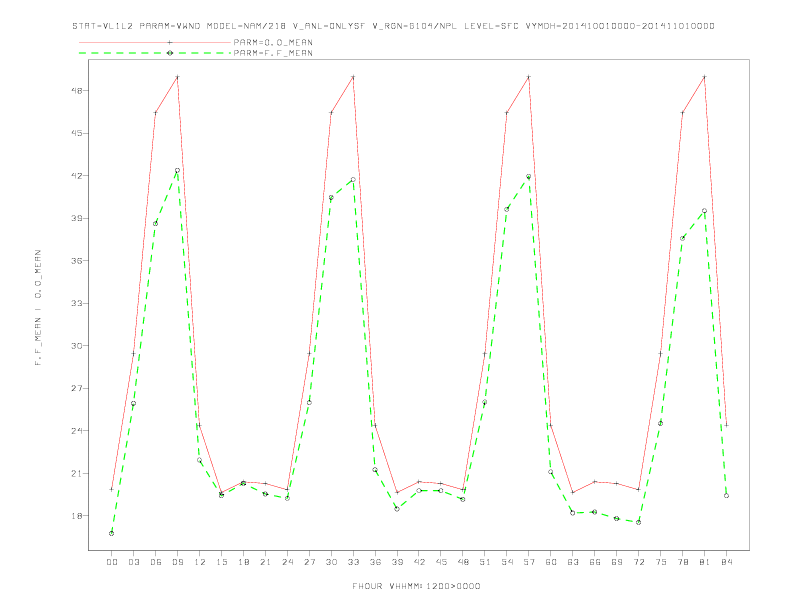Image resolution: width=792 pixels, height=612 pixels.
Task: Click x-axis hour label 33
Action: pos(353,562)
